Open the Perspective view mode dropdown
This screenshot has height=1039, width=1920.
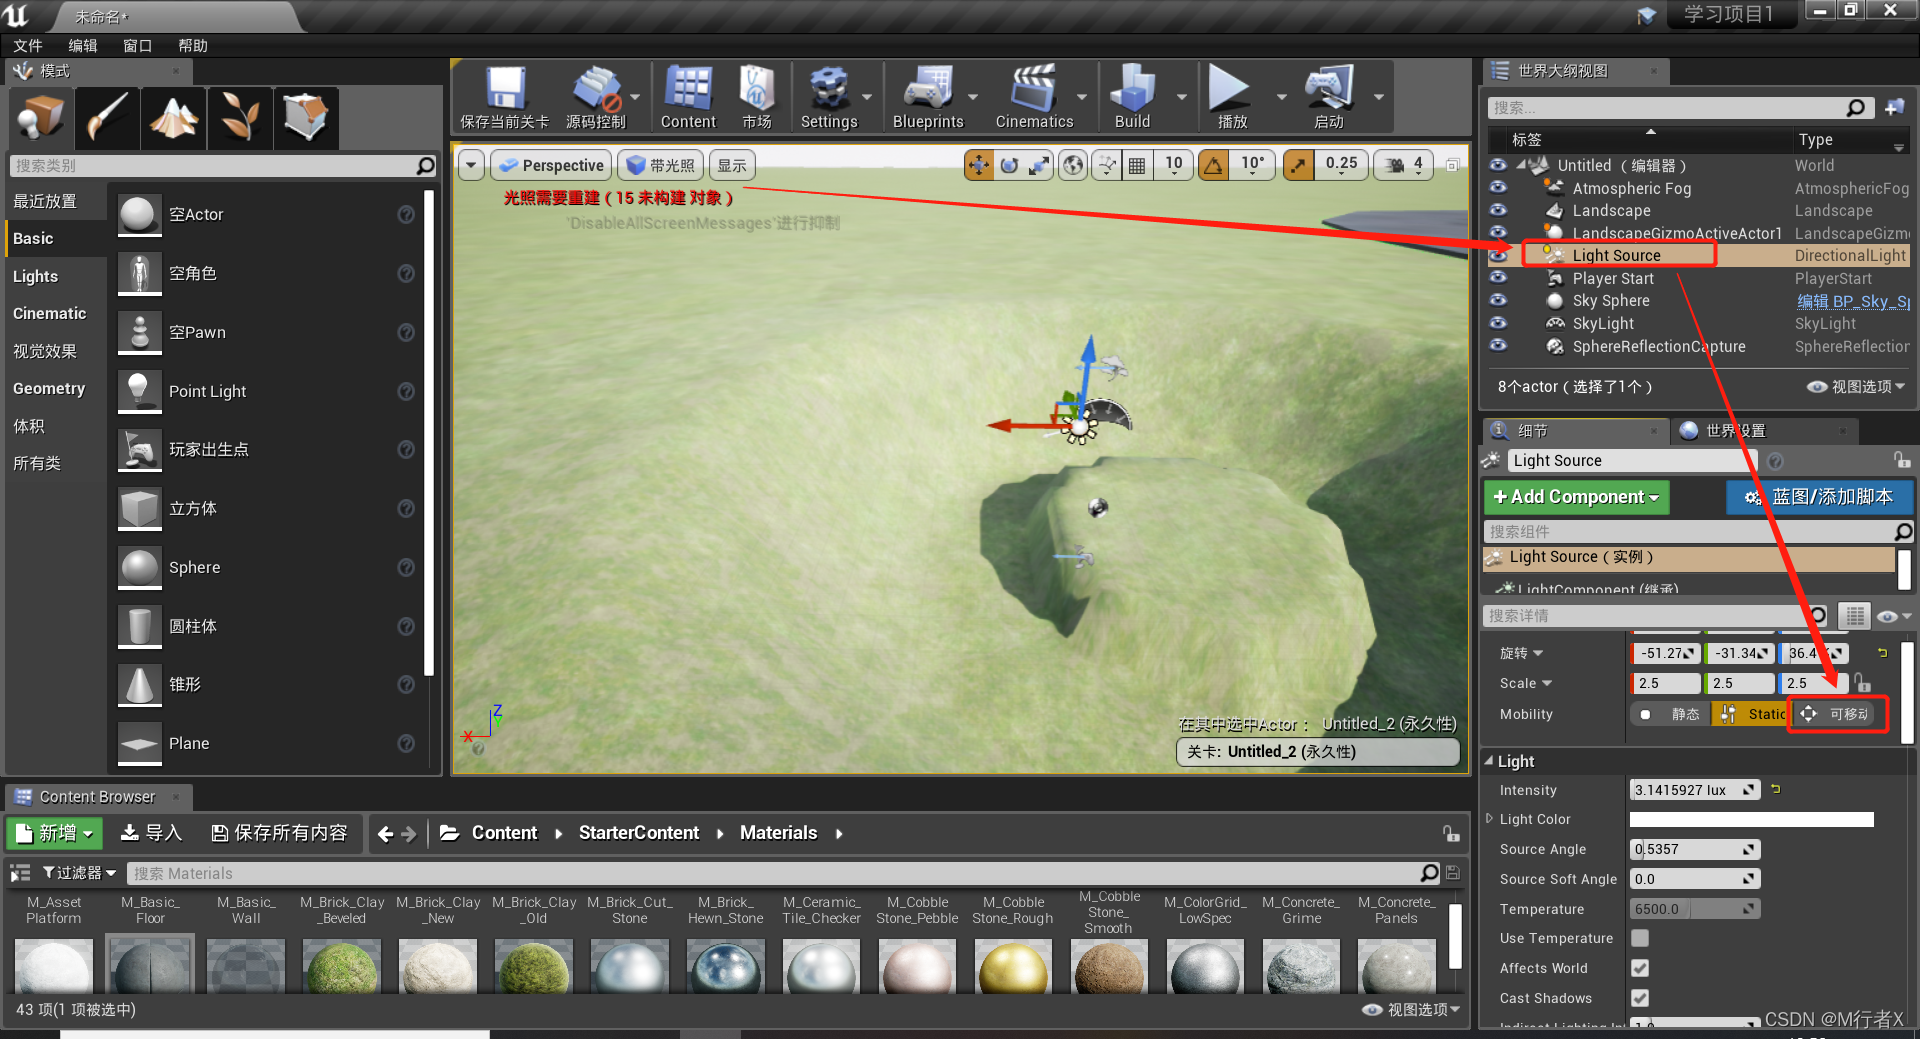(551, 165)
